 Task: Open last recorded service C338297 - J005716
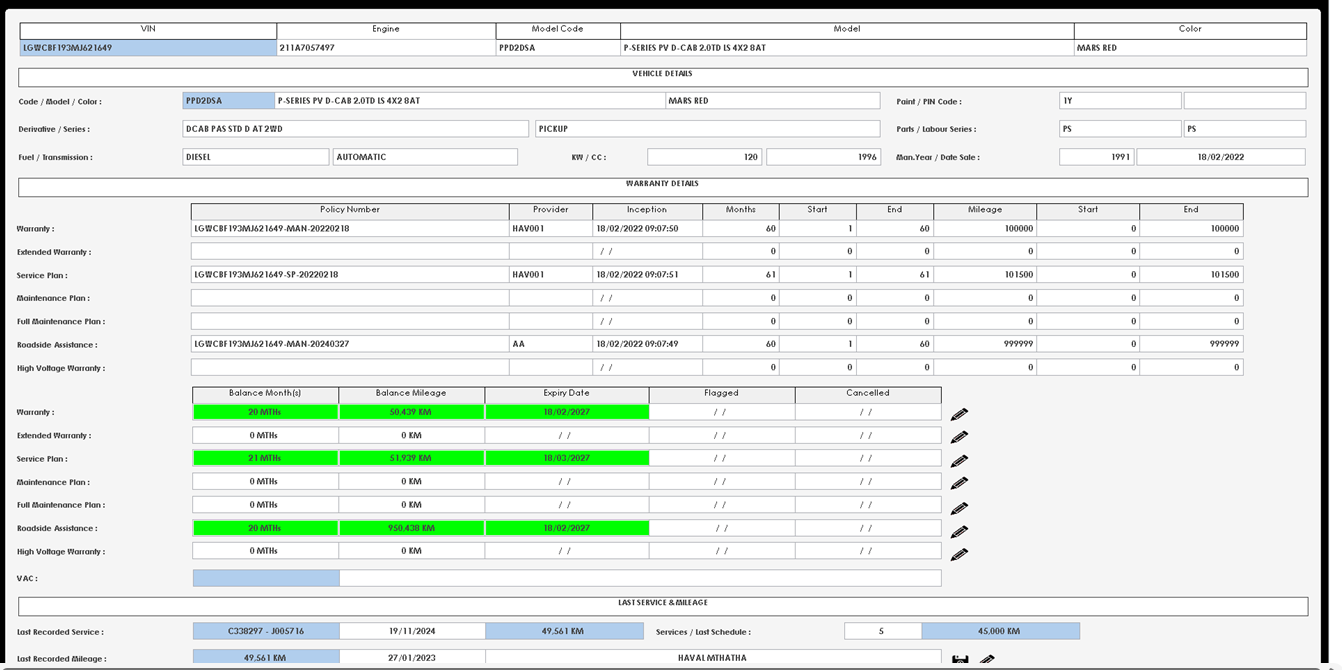click(x=266, y=631)
